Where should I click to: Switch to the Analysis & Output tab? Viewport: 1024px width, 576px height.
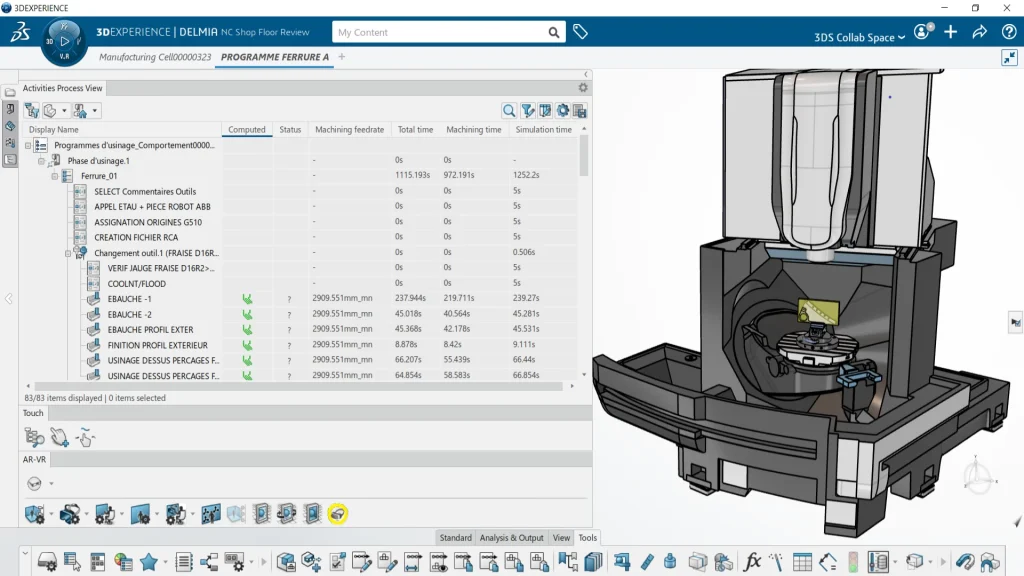pyautogui.click(x=511, y=538)
